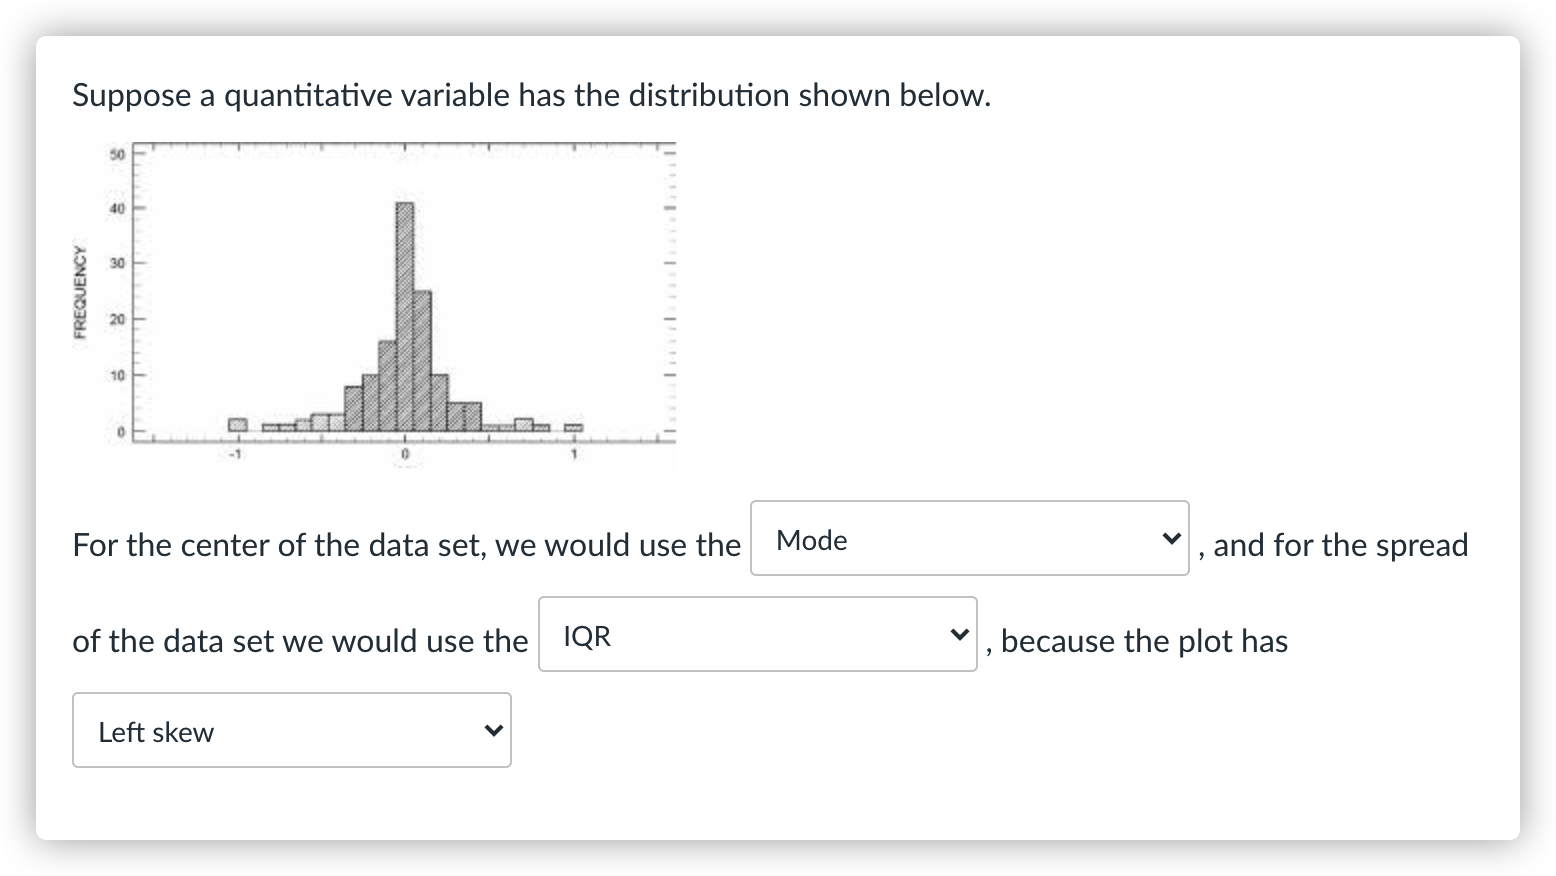Open the Left skew dropdown
The image size is (1556, 876).
(290, 730)
